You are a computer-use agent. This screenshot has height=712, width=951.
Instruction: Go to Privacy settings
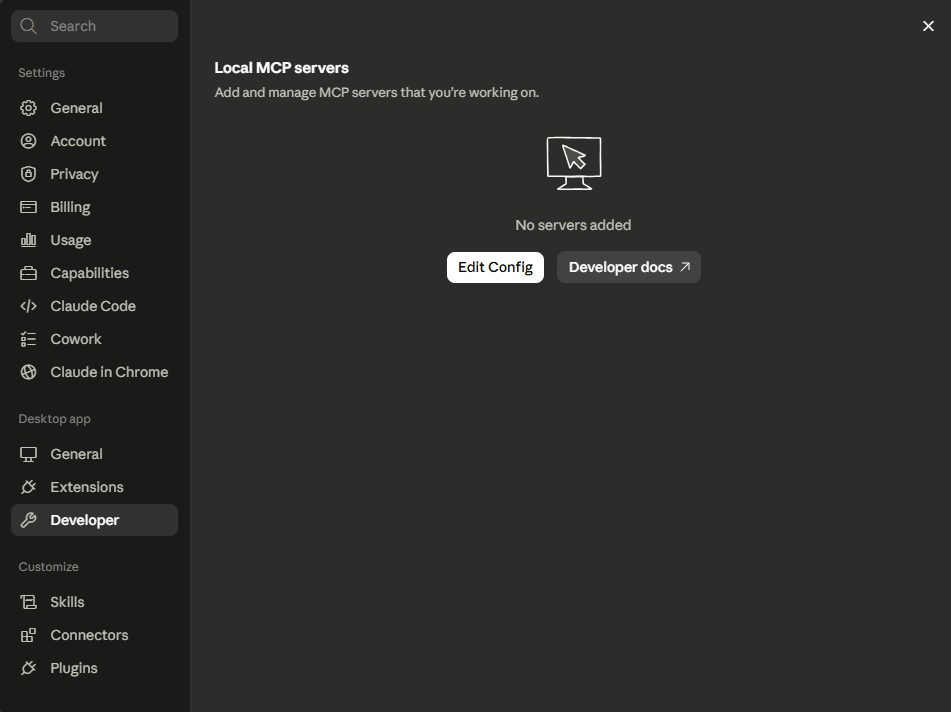(94, 174)
